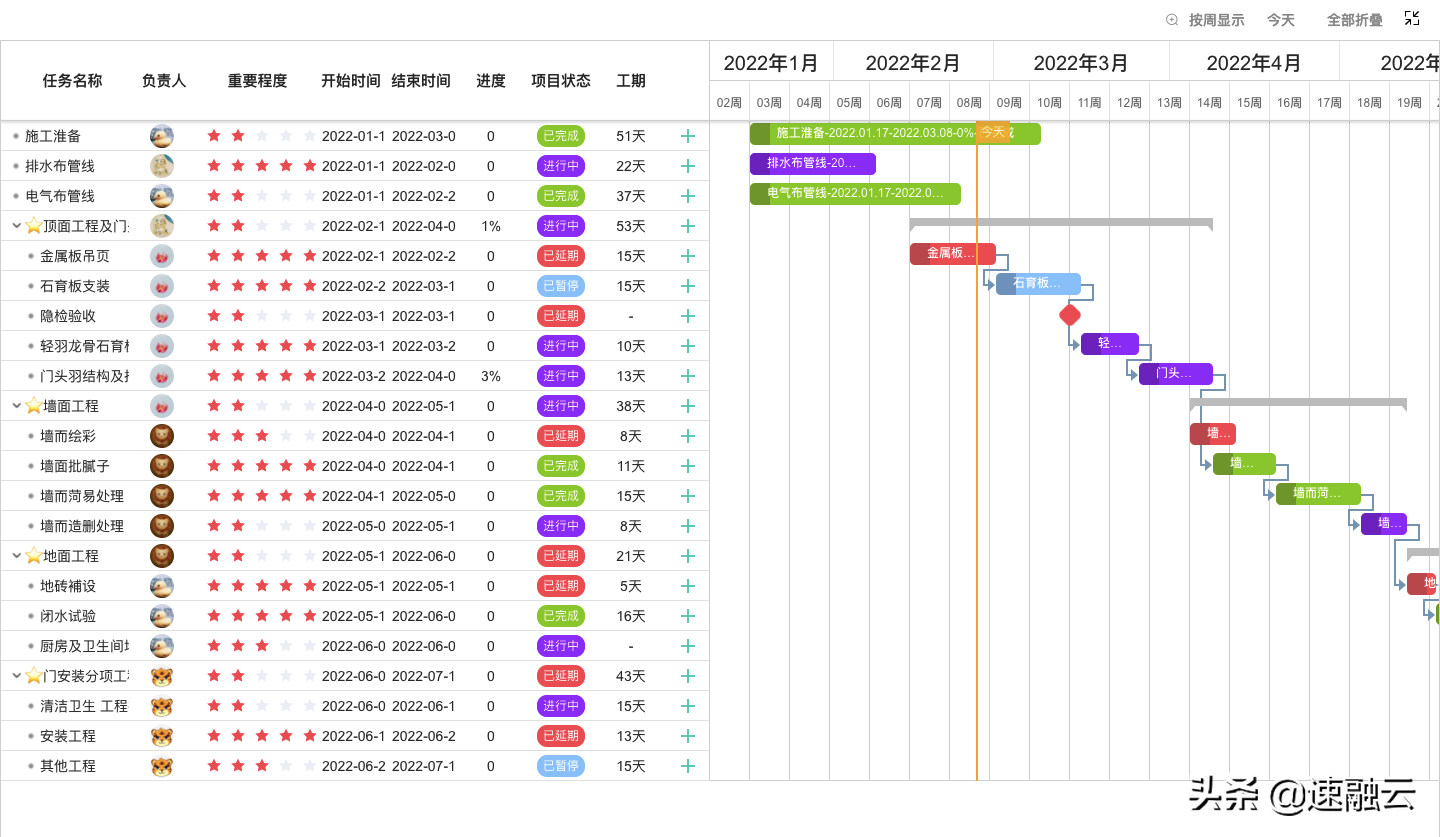Select the purple 门头 Gantt bar
This screenshot has height=837, width=1440.
1176,374
